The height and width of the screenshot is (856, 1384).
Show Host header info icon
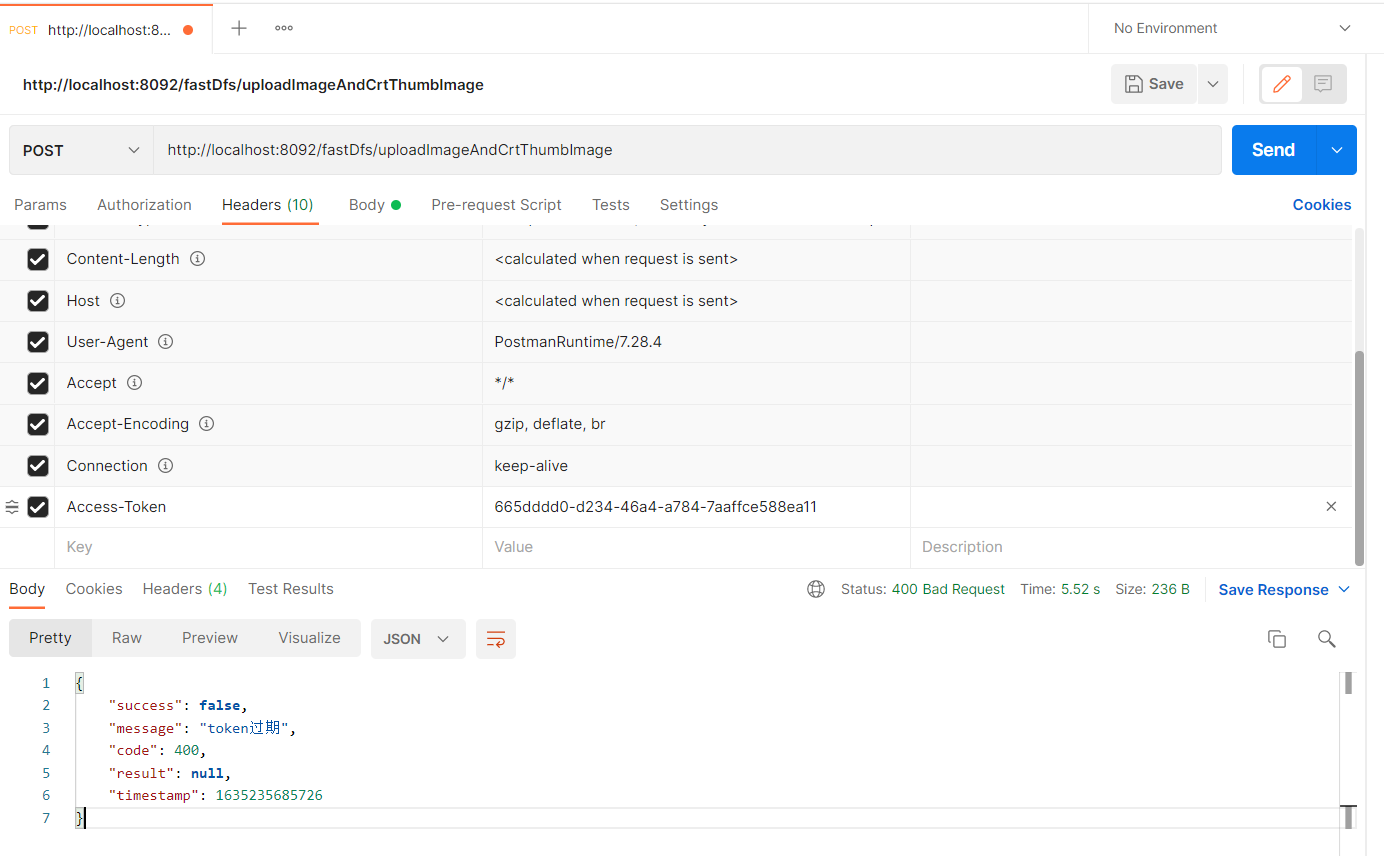[x=117, y=301]
